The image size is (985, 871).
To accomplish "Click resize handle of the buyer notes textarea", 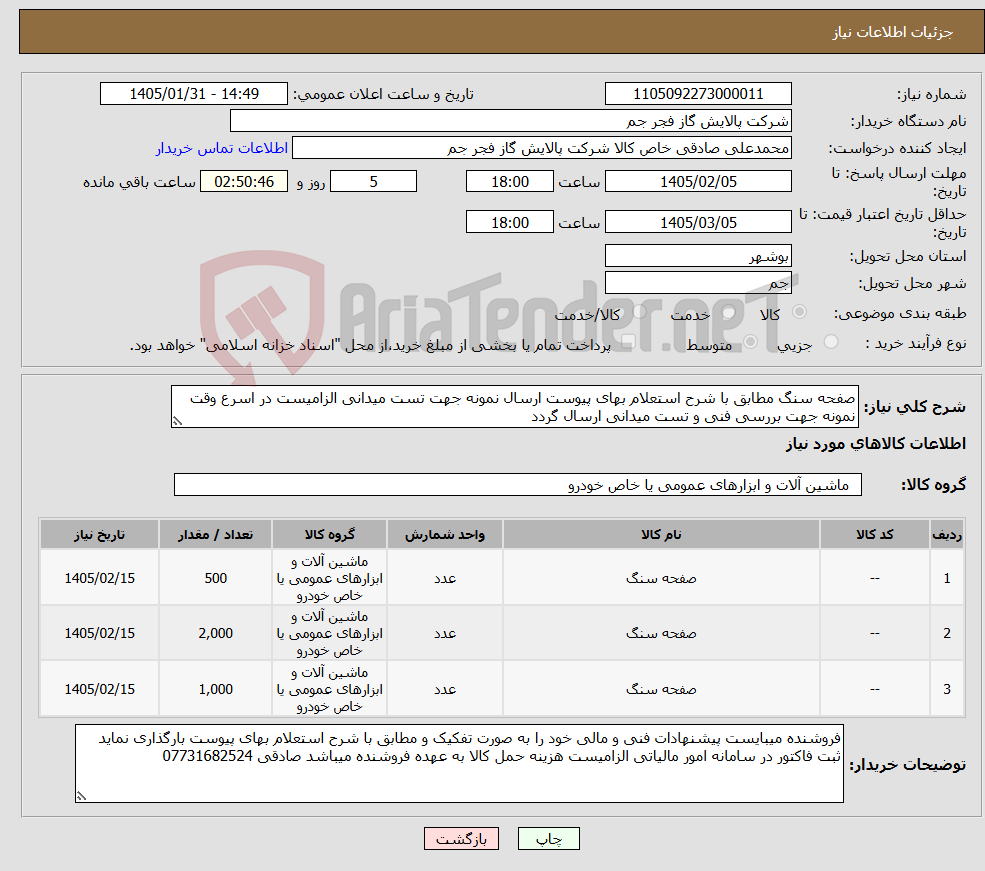I will point(81,796).
